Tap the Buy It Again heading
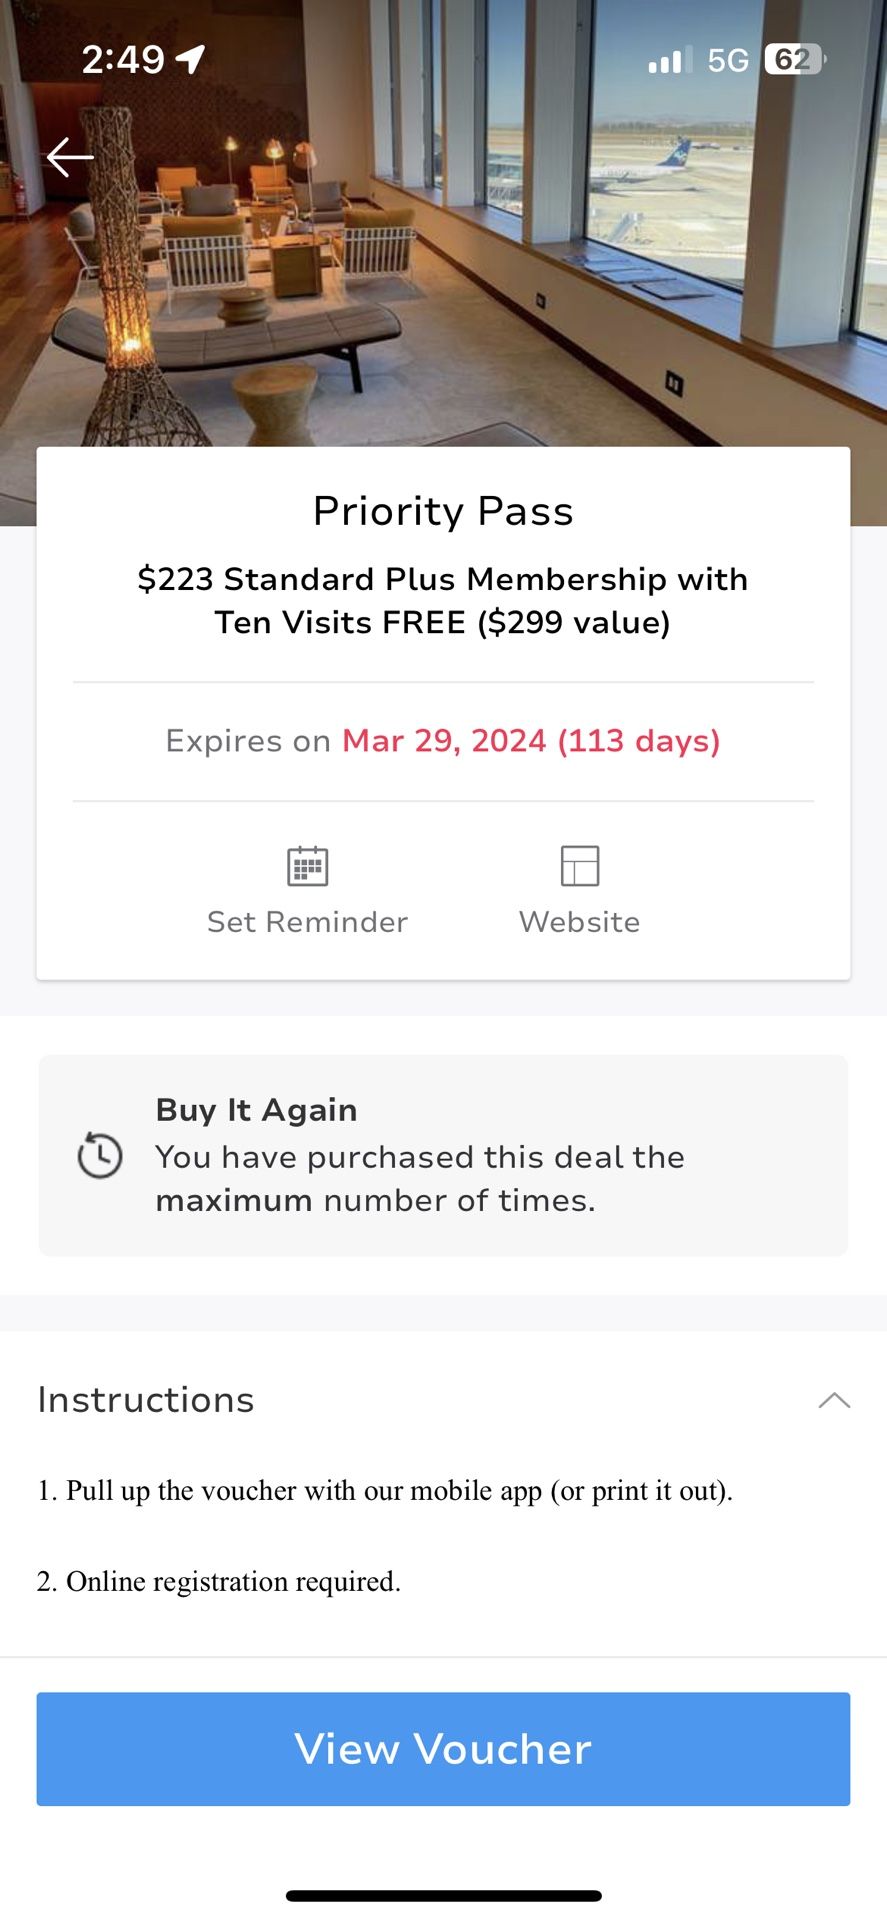Viewport: 887px width, 1920px height. (x=257, y=1110)
